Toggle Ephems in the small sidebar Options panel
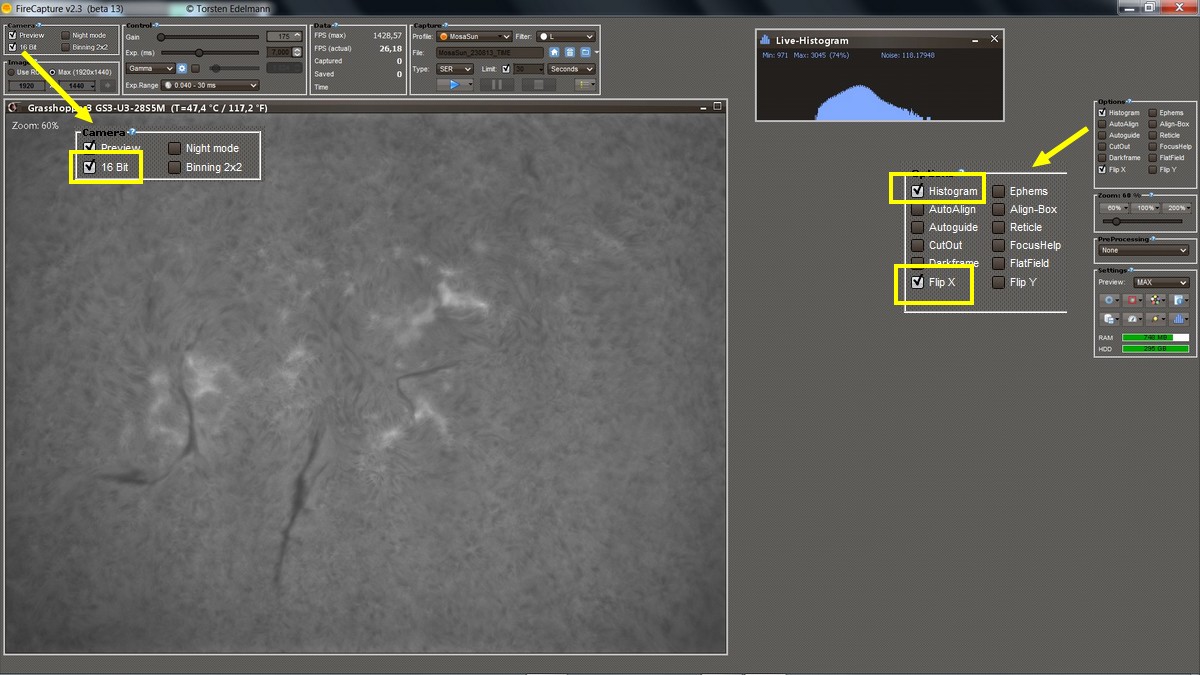The image size is (1200, 675). (x=1152, y=113)
